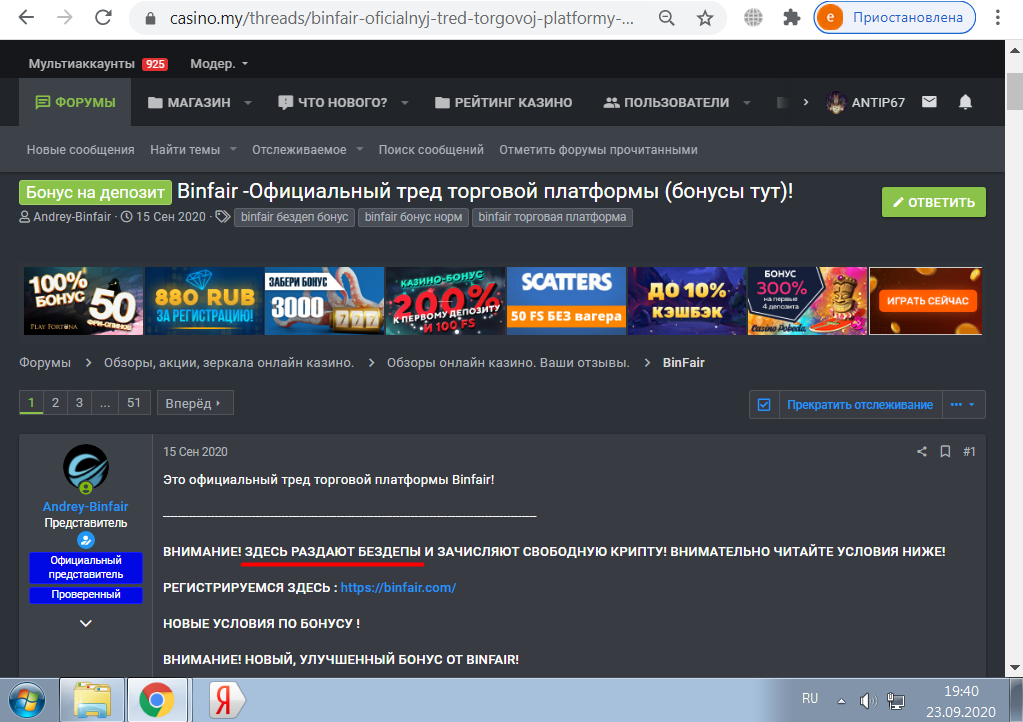Go to Новые сообщения
The width and height of the screenshot is (1023, 722).
[80, 150]
